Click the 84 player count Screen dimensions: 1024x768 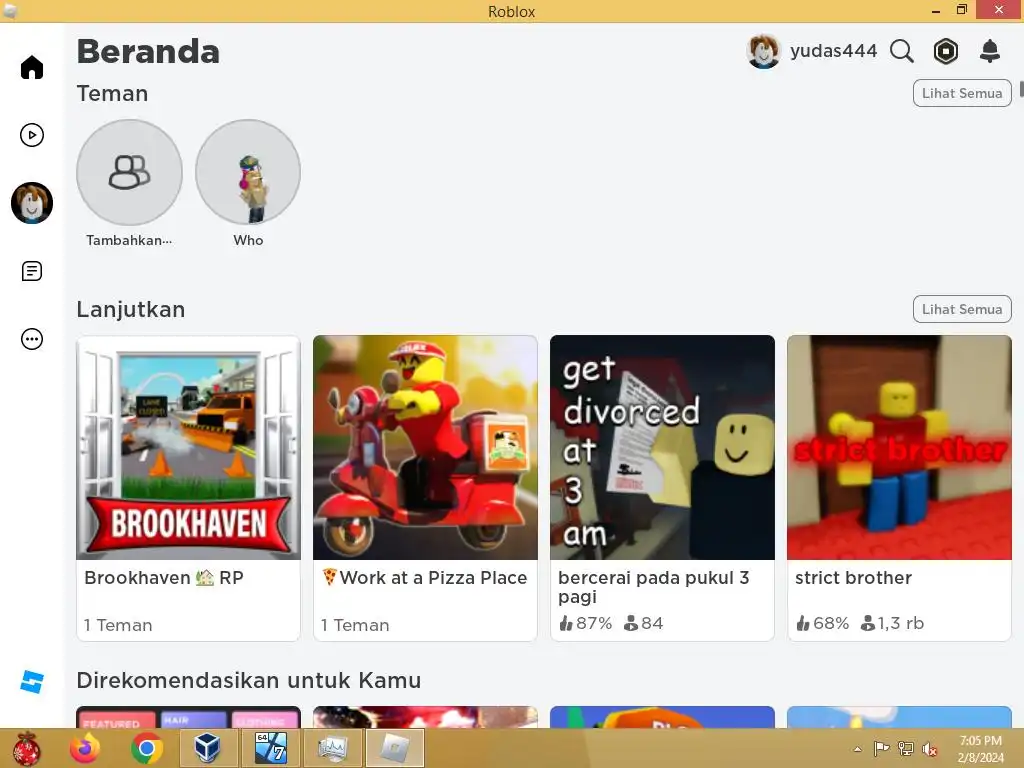coord(643,623)
